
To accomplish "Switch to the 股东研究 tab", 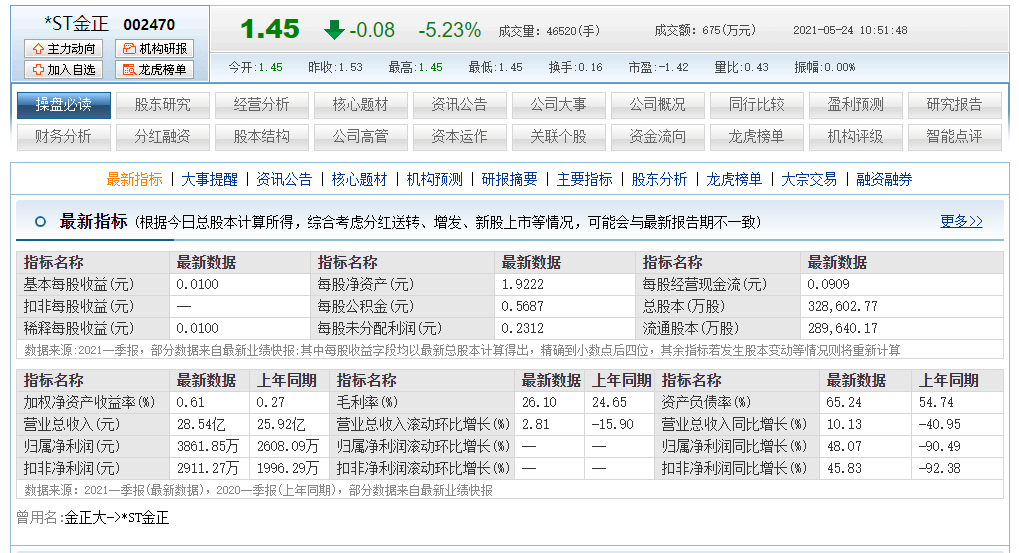I will click(163, 105).
